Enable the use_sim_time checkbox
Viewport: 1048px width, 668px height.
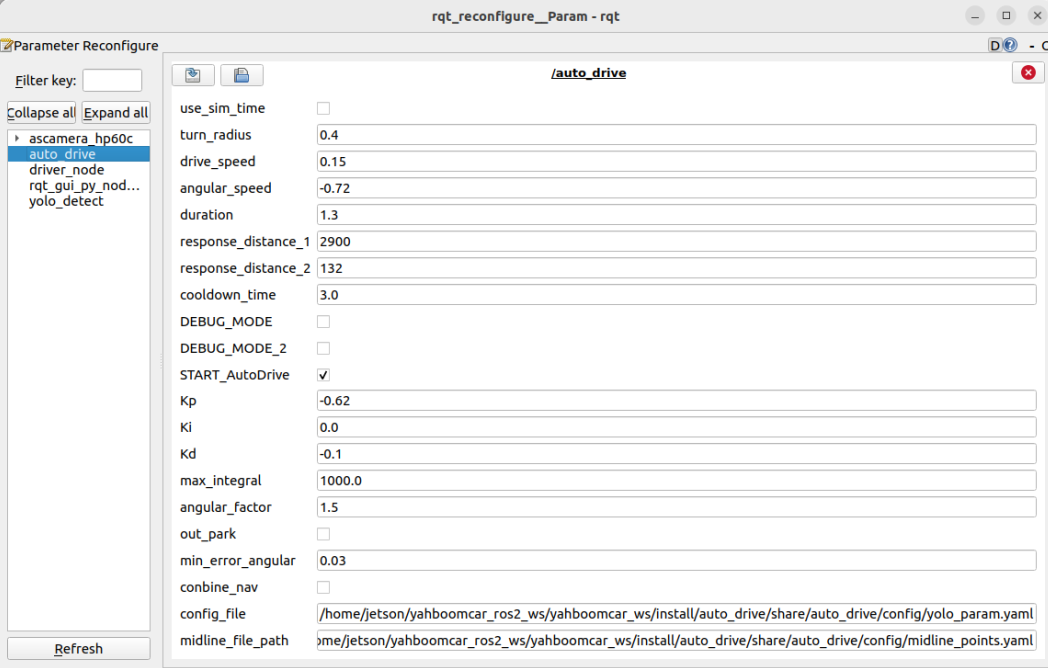click(x=323, y=108)
